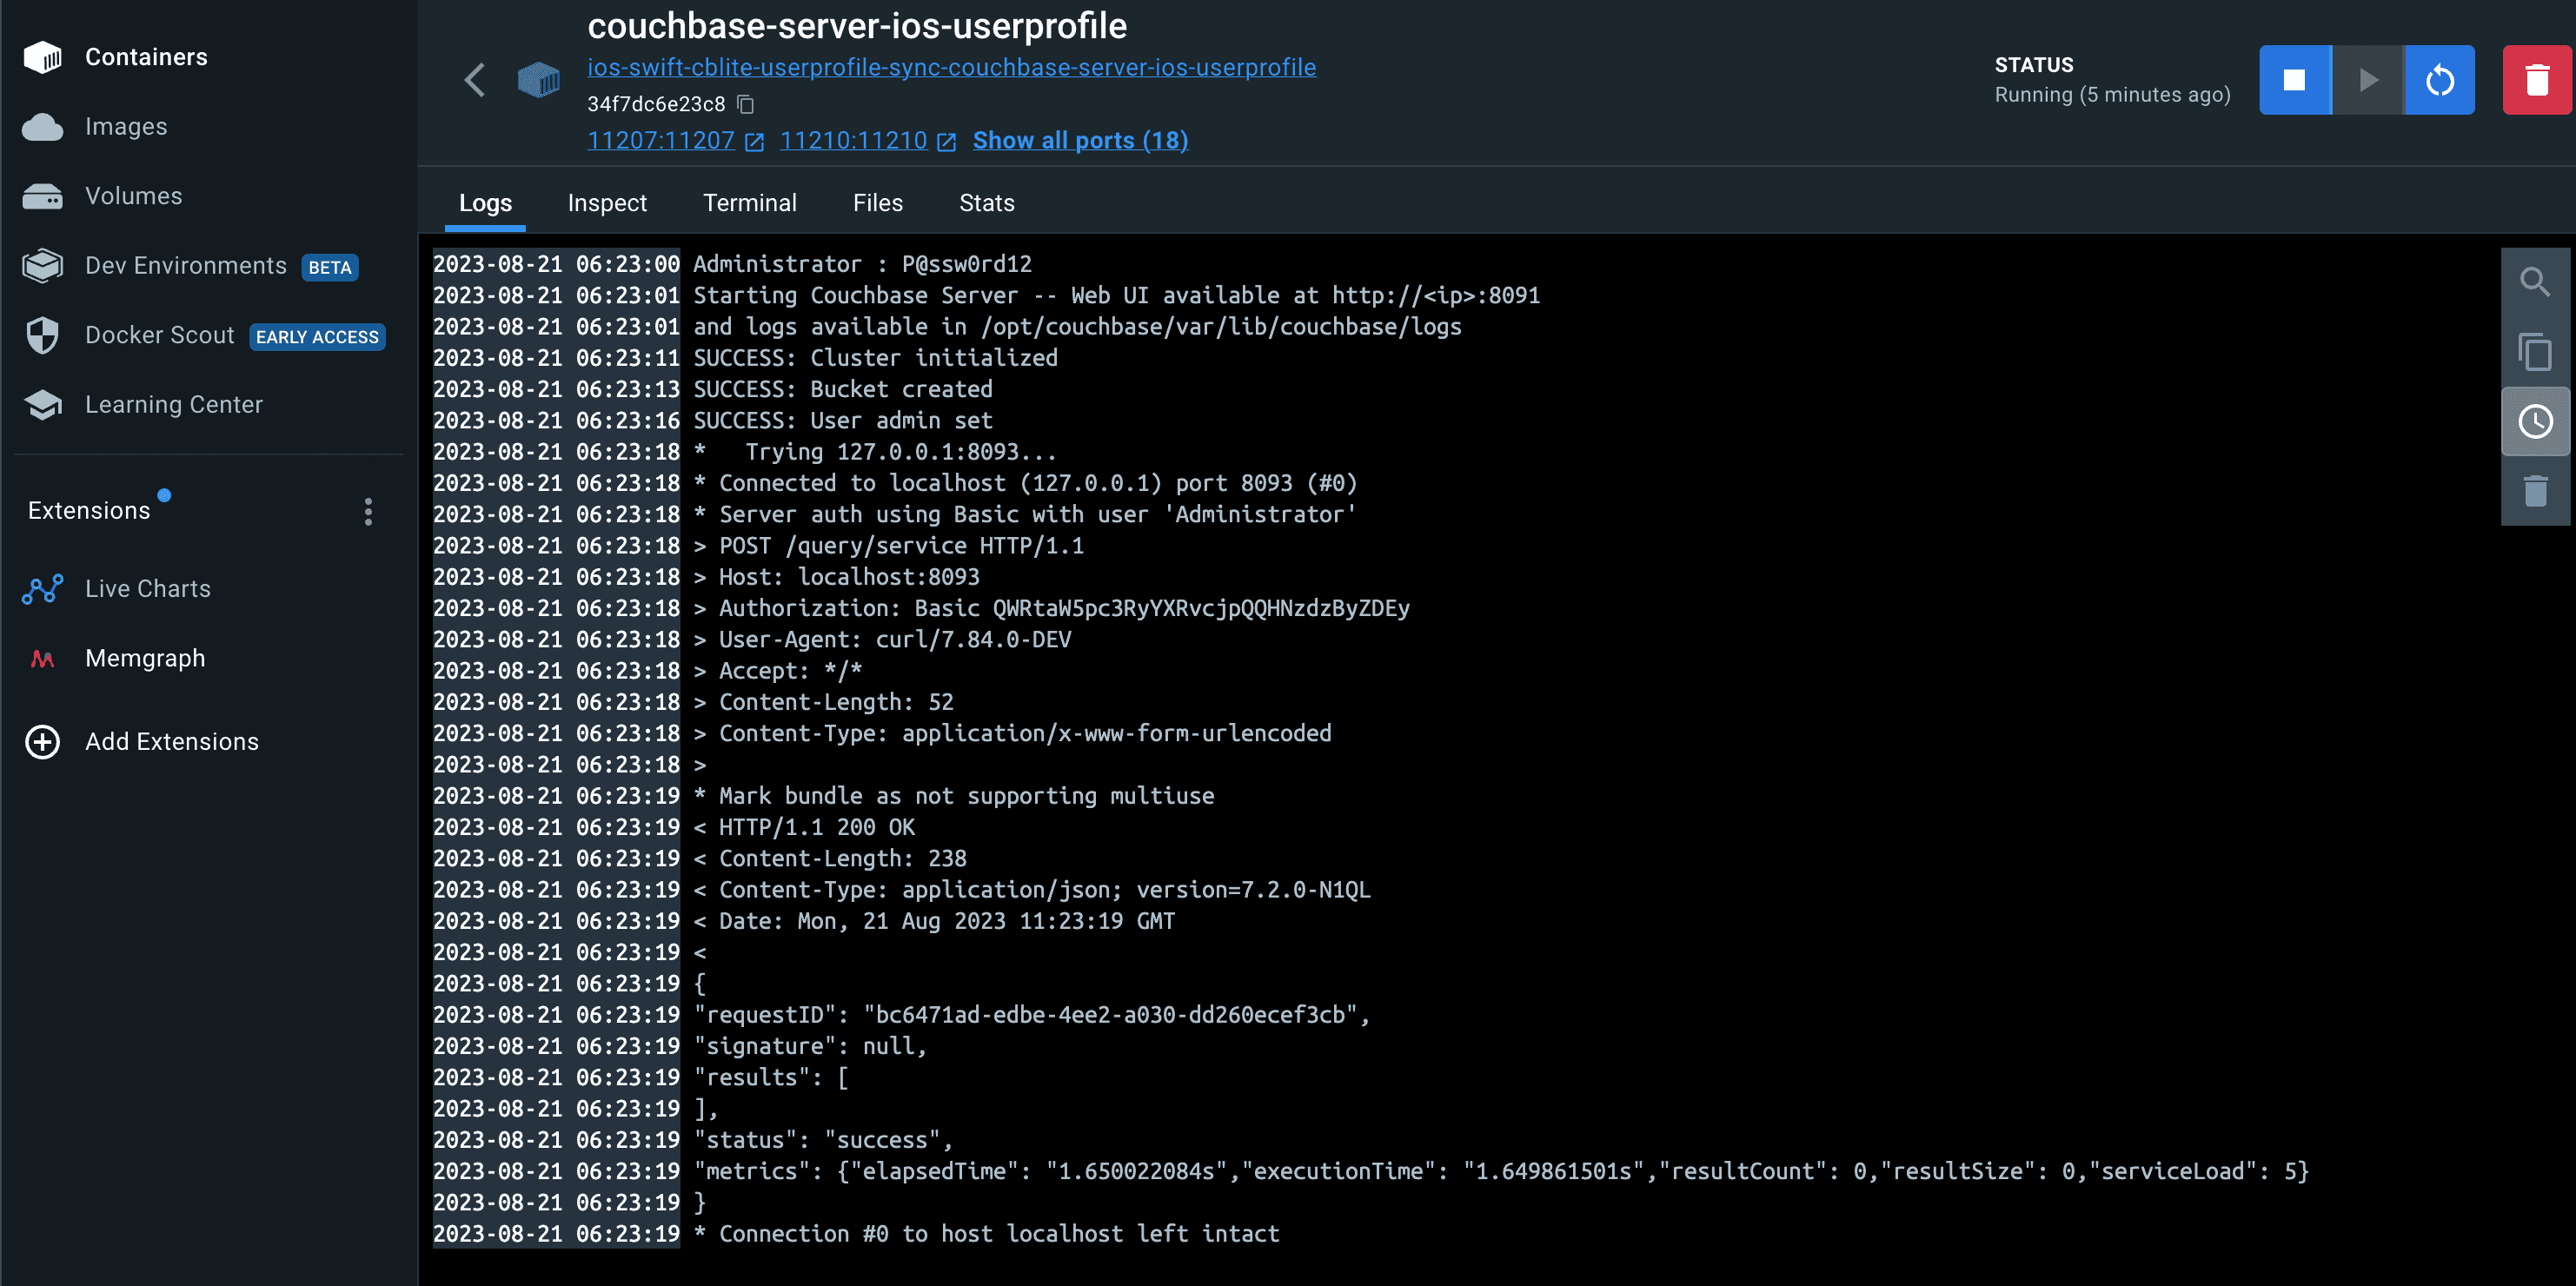The image size is (2576, 1286).
Task: Click log line 'Host: localhost:8093'
Action: pos(837,577)
